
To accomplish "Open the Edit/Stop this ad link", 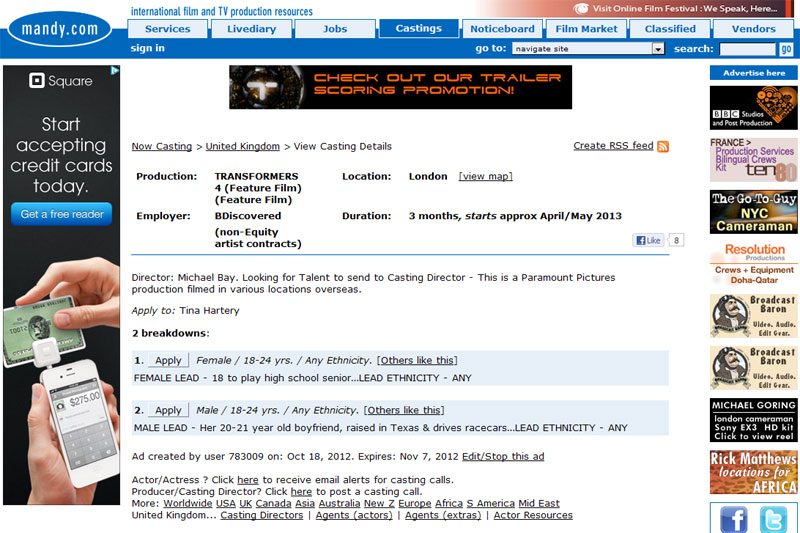I will [x=503, y=456].
